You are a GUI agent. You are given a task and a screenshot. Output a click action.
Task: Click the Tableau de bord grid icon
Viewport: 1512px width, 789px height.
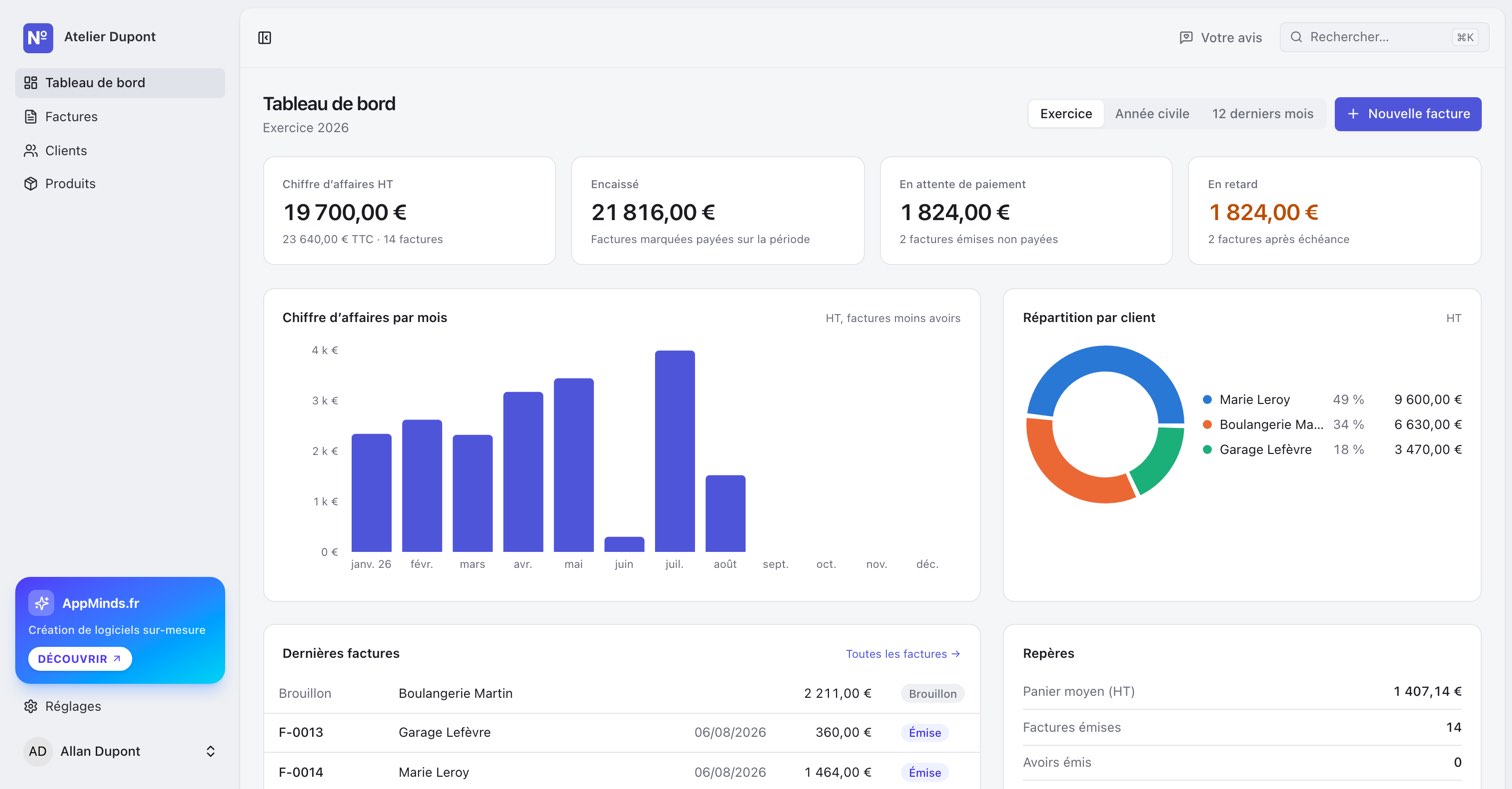(31, 83)
